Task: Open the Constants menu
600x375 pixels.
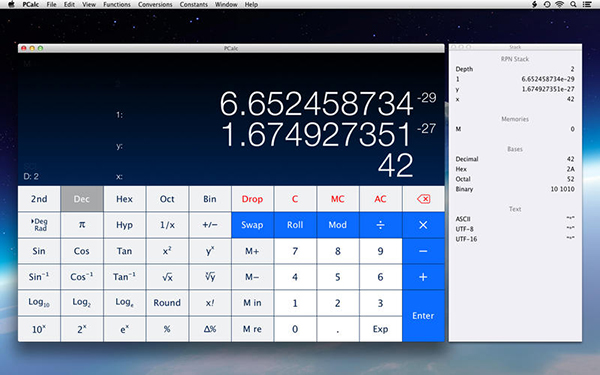Action: 194,5
